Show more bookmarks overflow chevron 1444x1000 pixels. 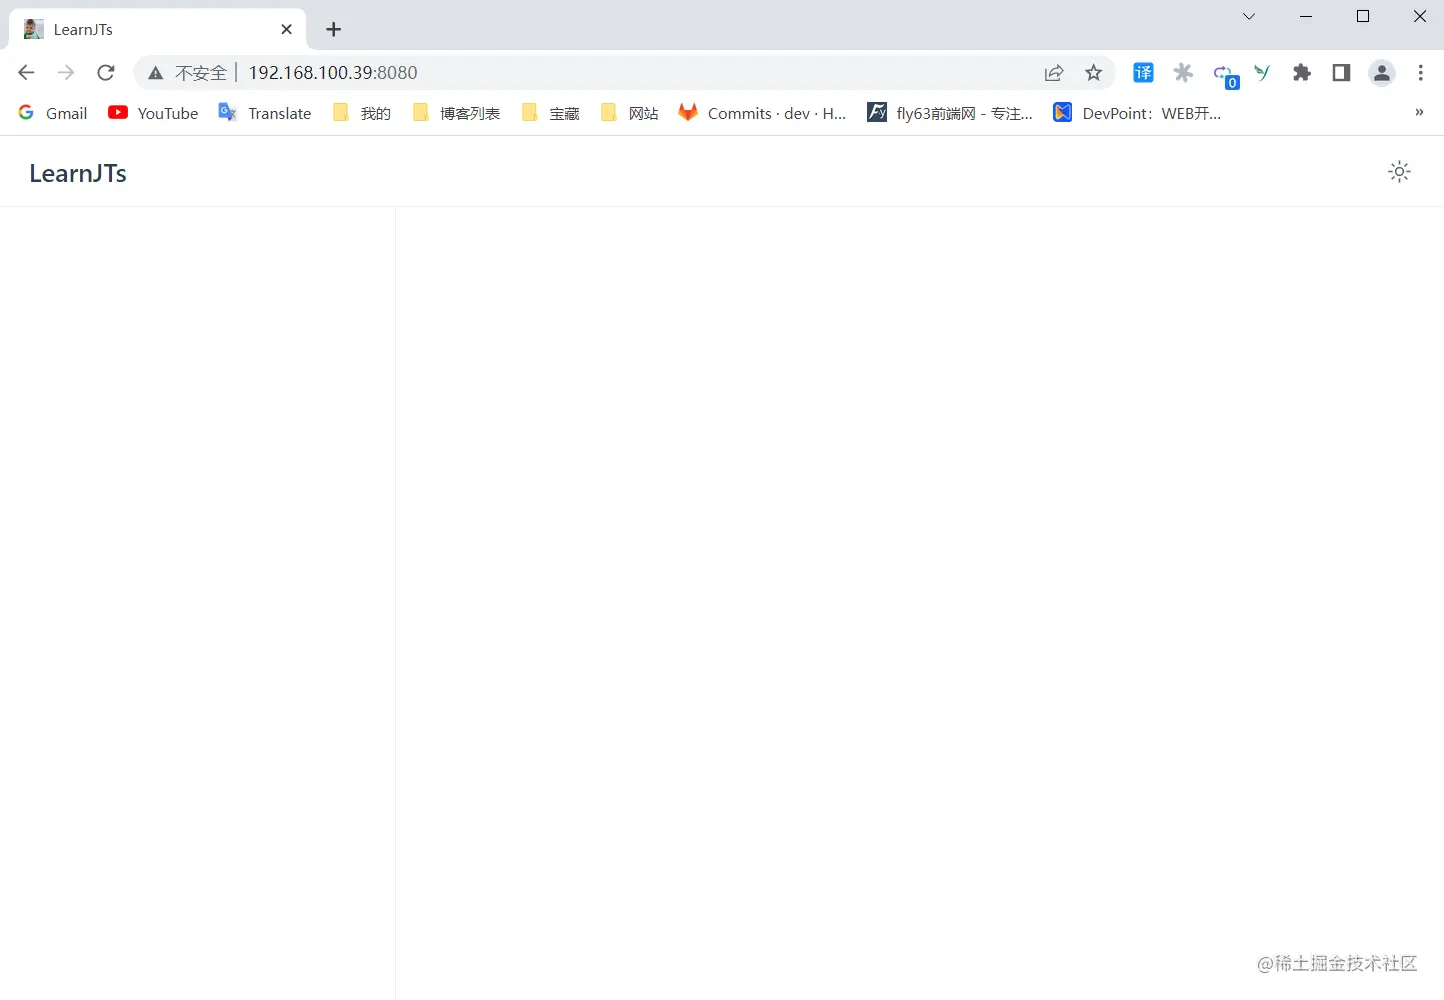click(x=1419, y=112)
